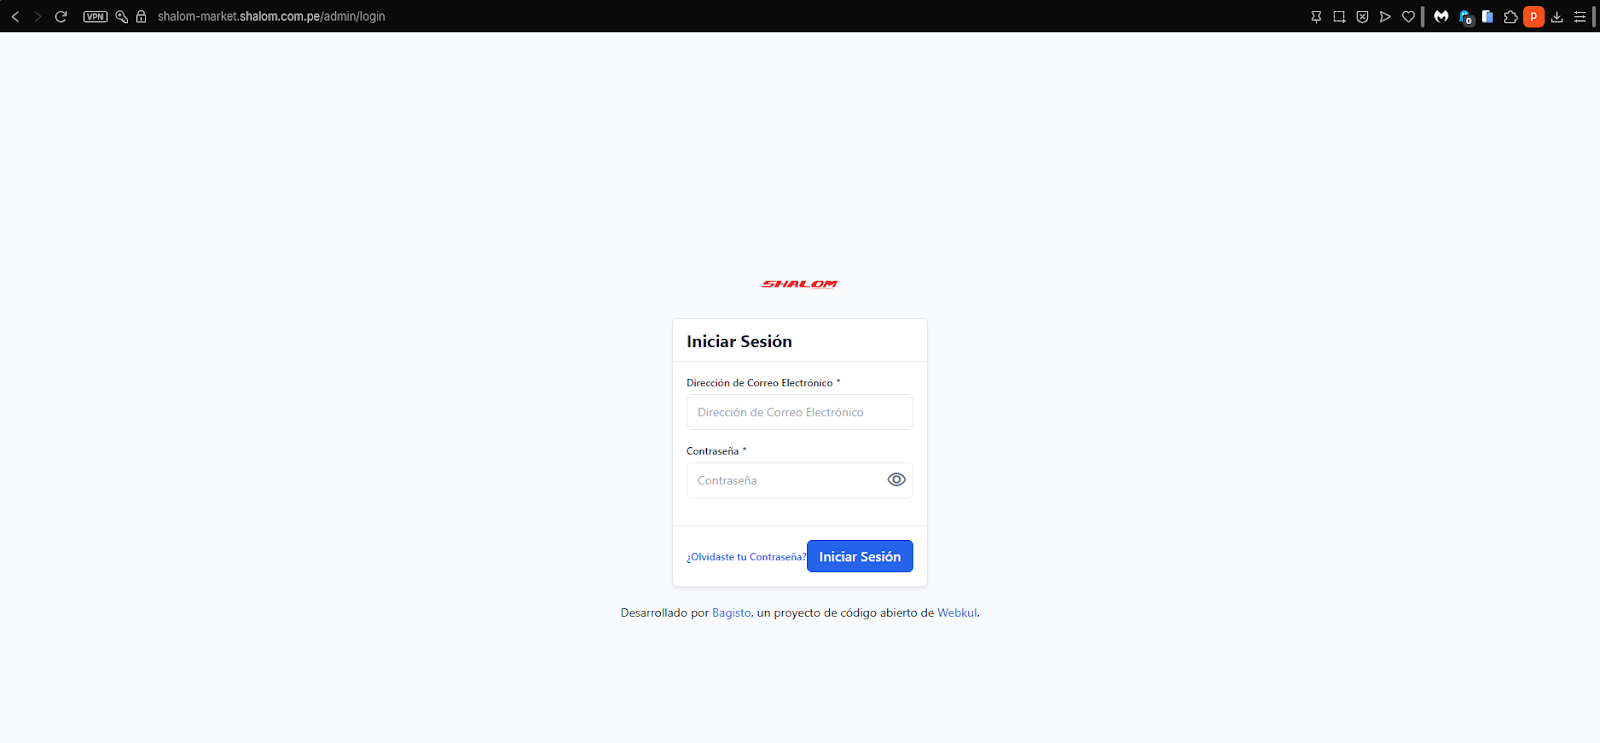The height and width of the screenshot is (743, 1600).
Task: Open the Ghostery extension with zero badge
Action: 1465,17
